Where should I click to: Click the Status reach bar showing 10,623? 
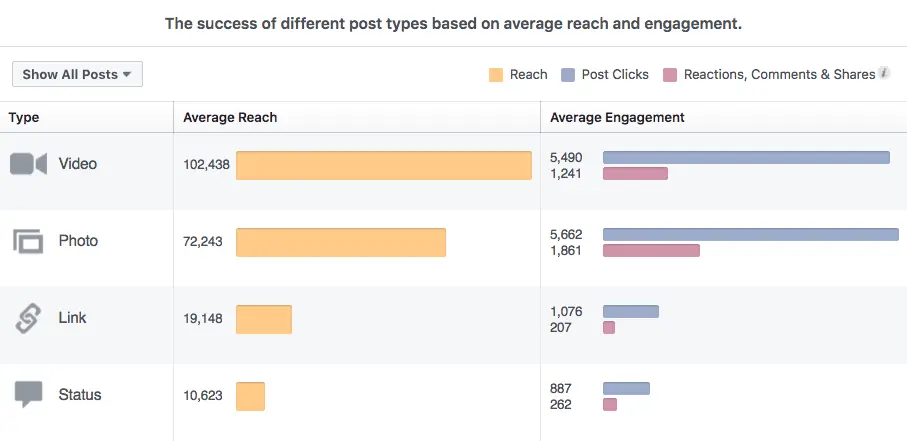point(250,396)
